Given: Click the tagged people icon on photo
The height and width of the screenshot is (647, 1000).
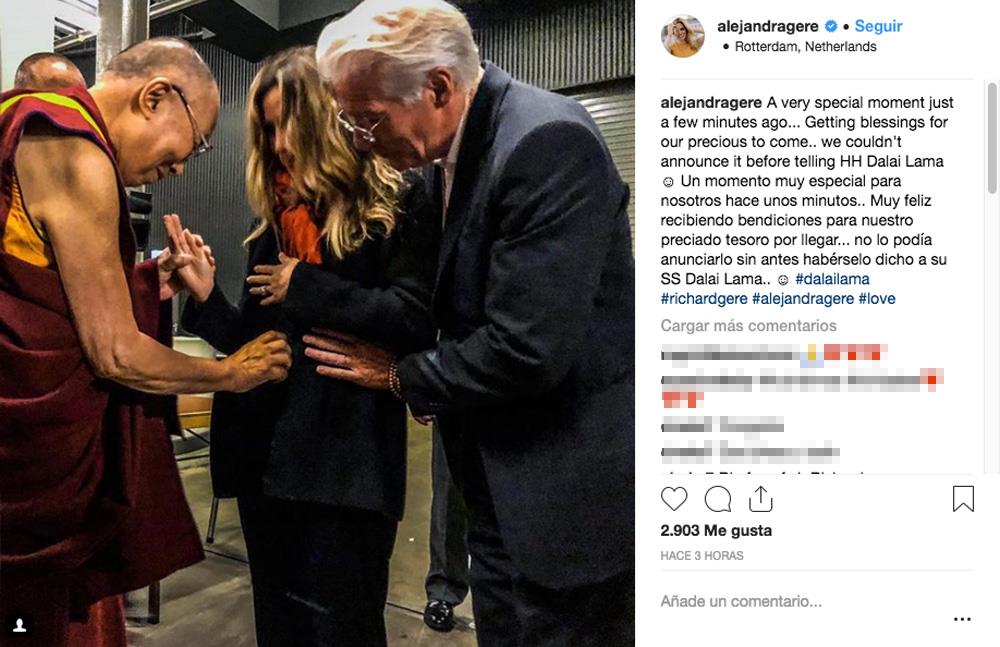Looking at the screenshot, I should (20, 625).
